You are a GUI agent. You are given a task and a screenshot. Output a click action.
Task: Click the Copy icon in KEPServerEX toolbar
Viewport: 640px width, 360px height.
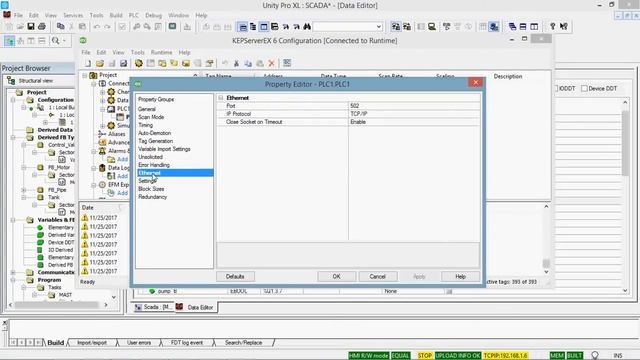coord(248,63)
